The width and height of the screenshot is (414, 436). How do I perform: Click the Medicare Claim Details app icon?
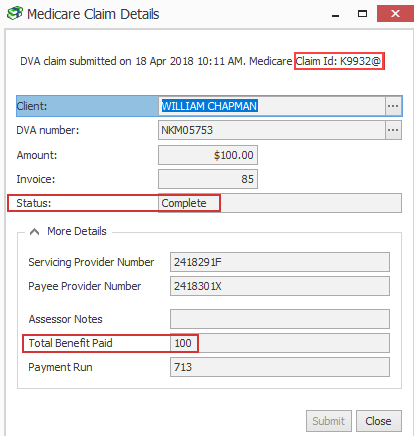point(15,14)
